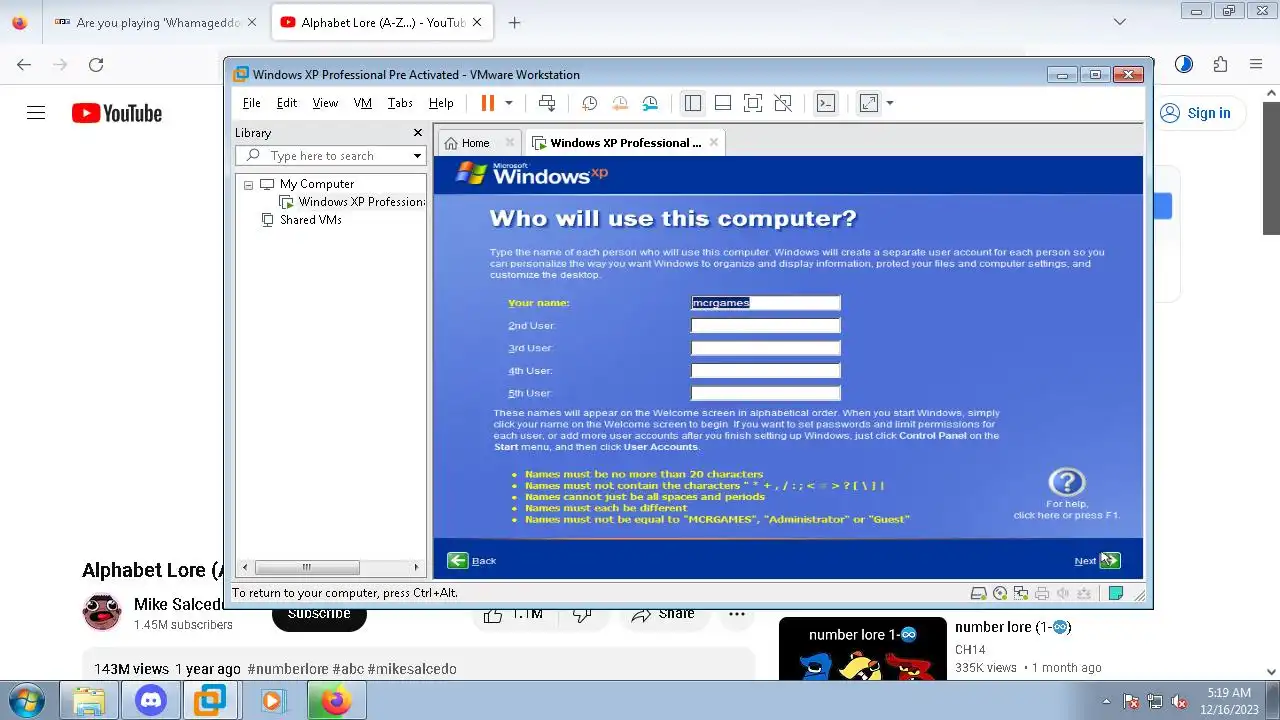1280x720 pixels.
Task: Send Ctrl+Alt+Del to the virtual machine
Action: pos(547,103)
